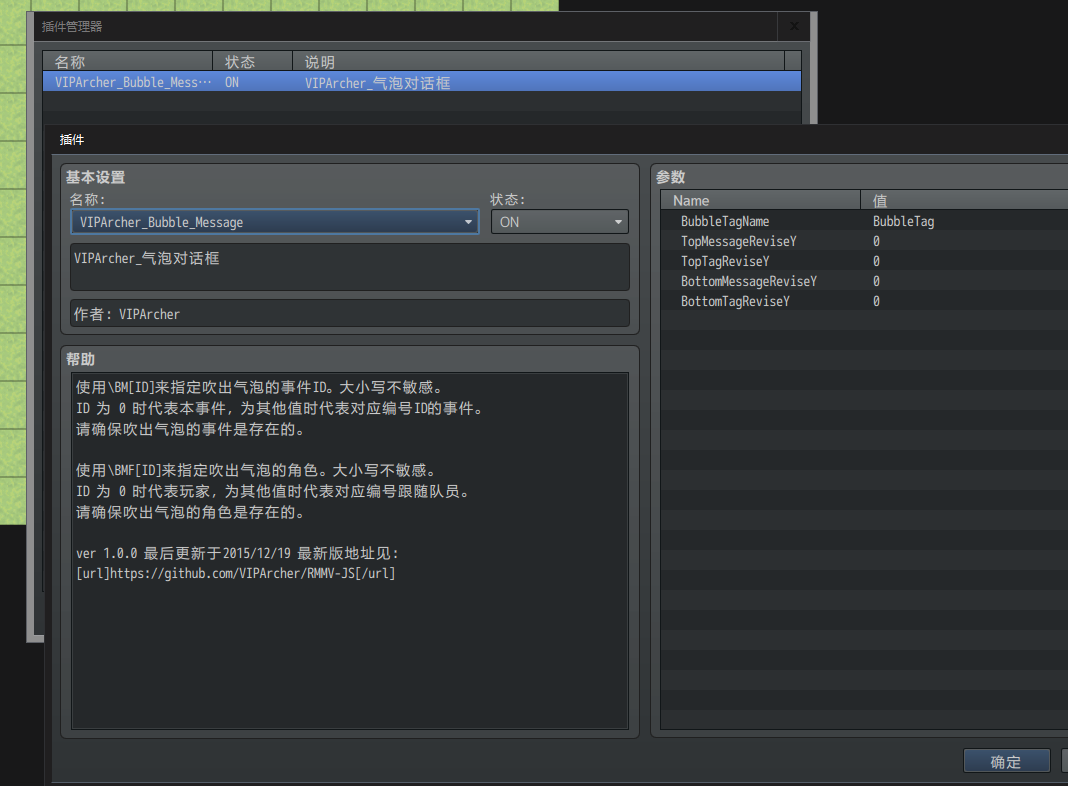
Task: Click the 0 value of TopMessageReviseY
Action: tap(876, 241)
